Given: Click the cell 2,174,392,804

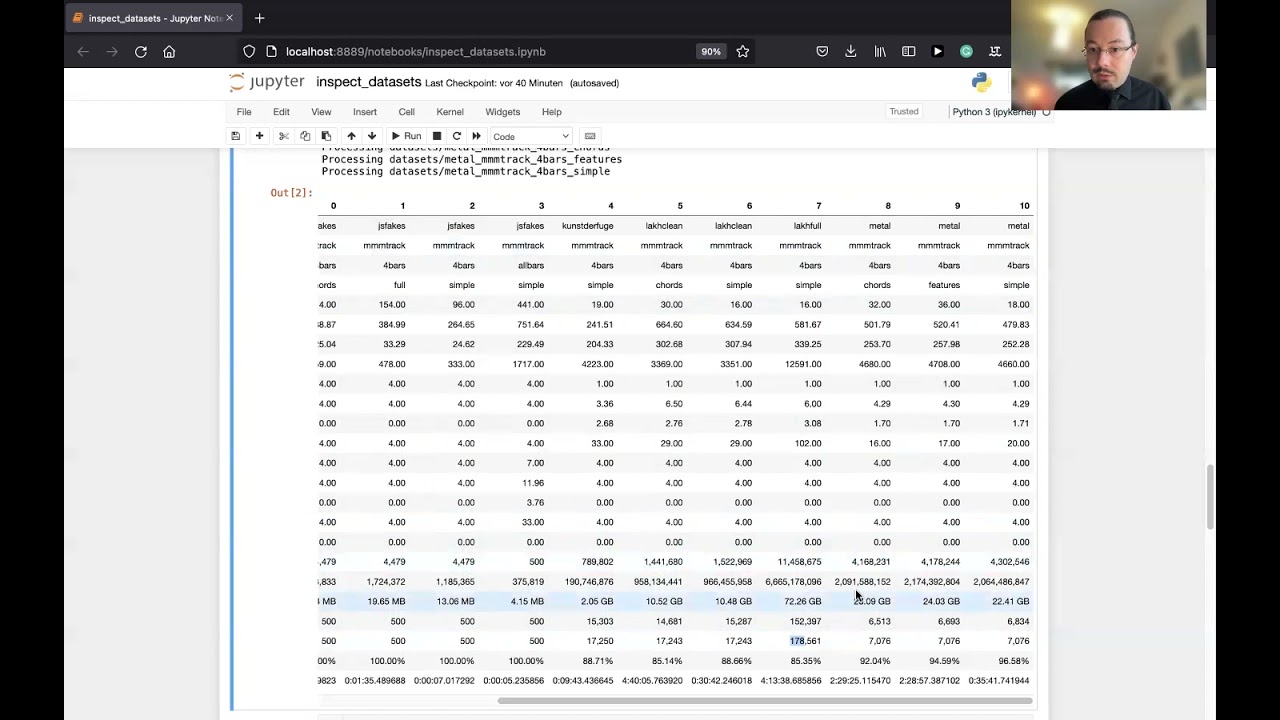Looking at the screenshot, I should pos(932,582).
